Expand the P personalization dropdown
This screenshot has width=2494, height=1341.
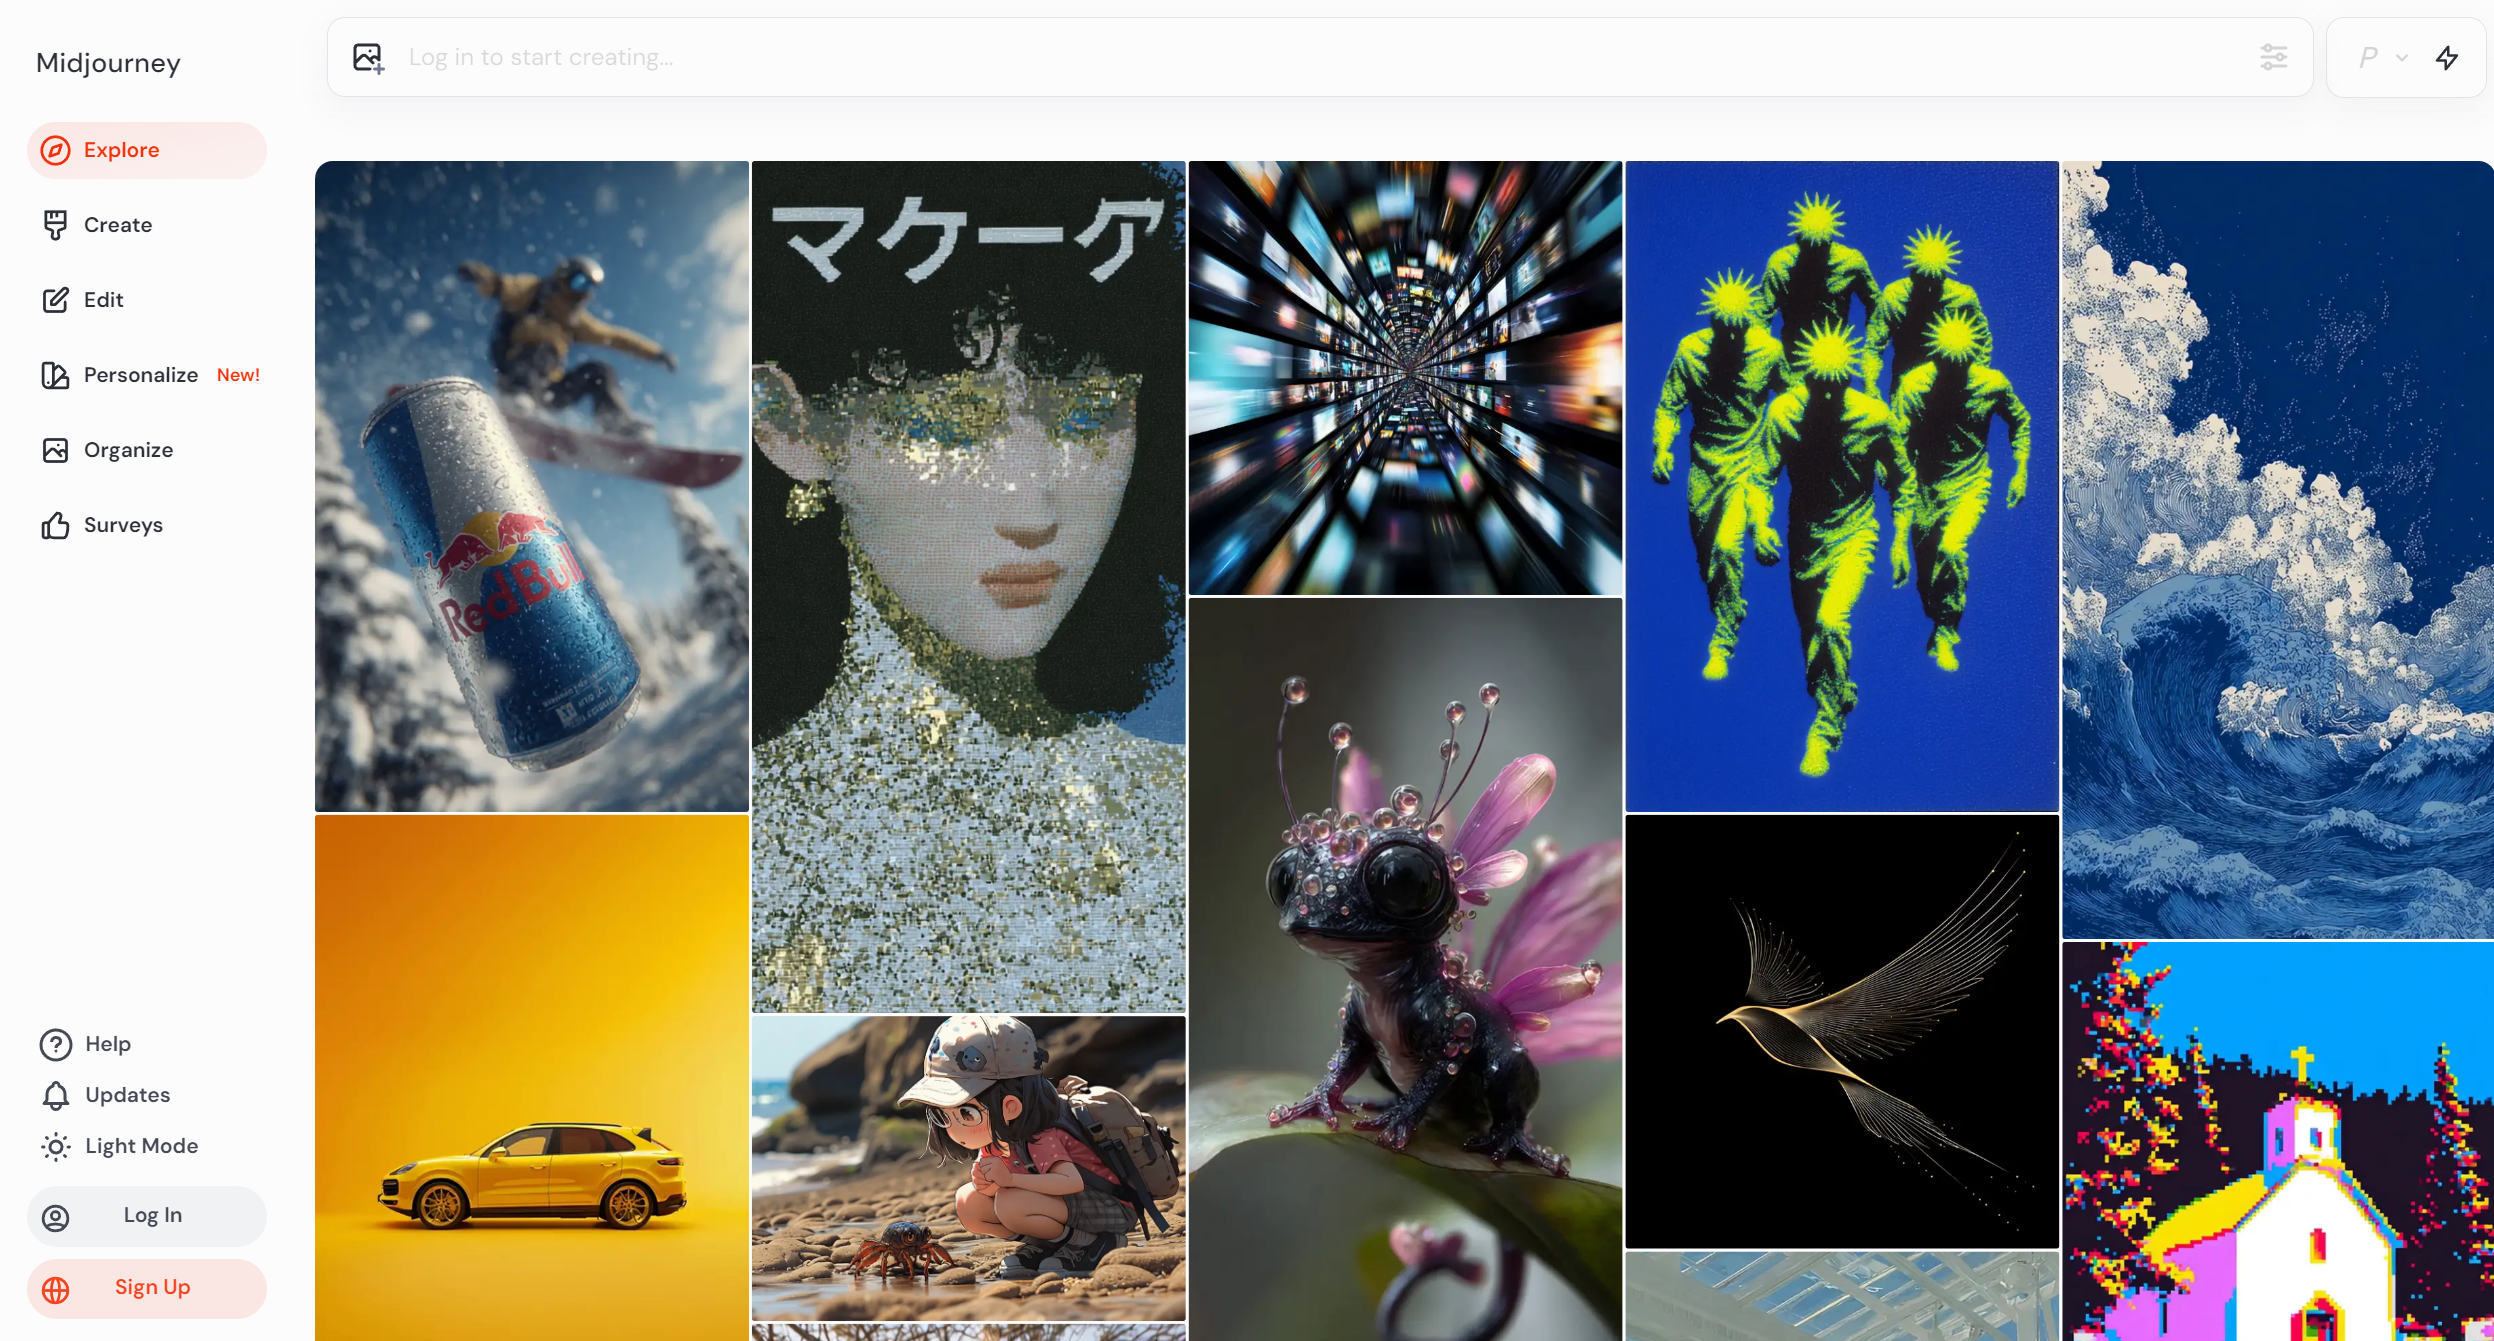(2382, 57)
